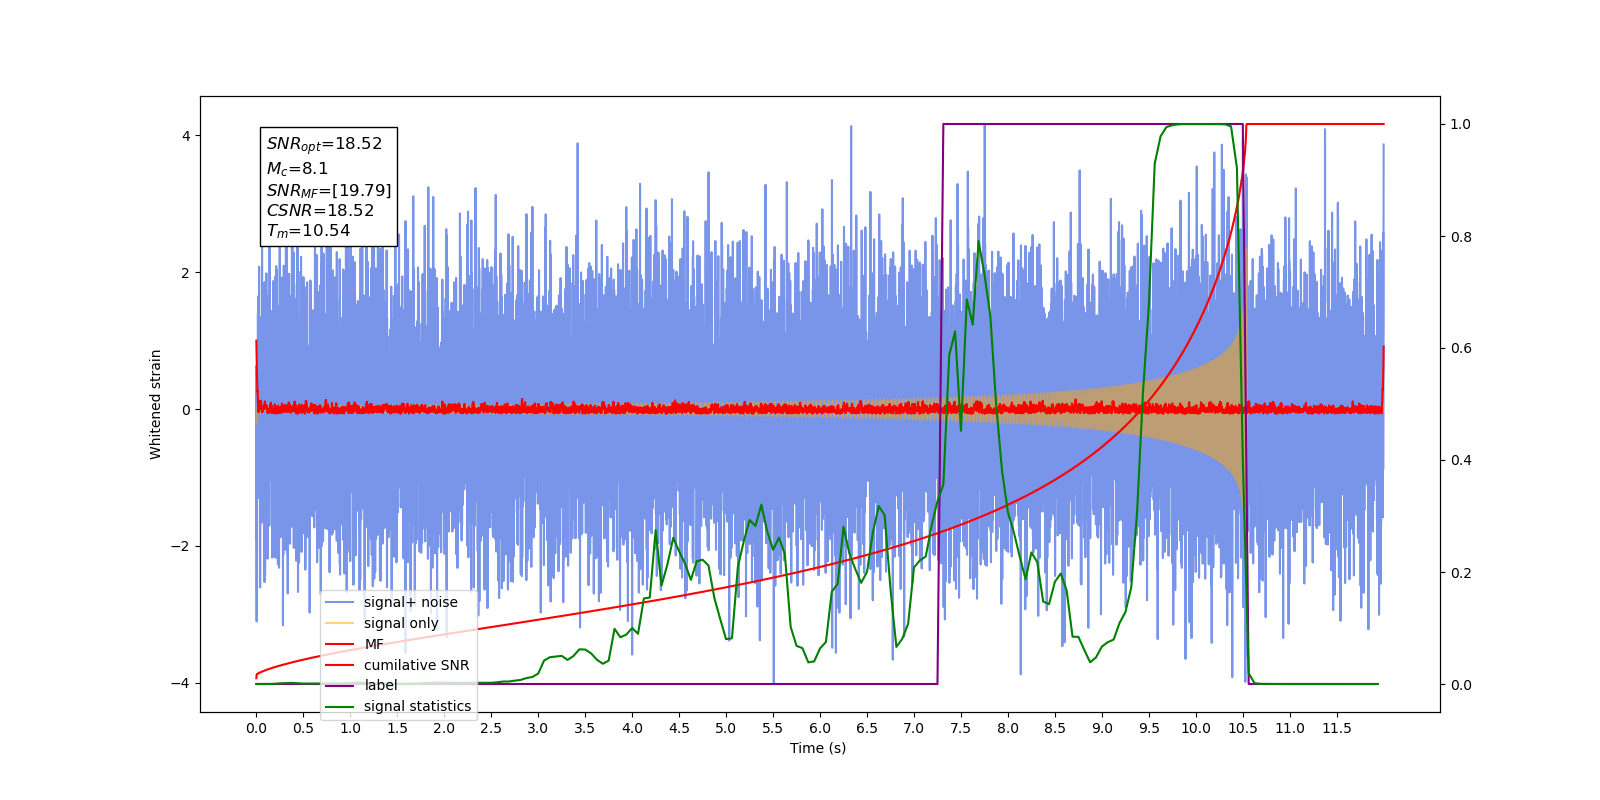Viewport: 1600px width, 800px height.
Task: Click the M_c=8.1 annotation text
Action: 297,169
